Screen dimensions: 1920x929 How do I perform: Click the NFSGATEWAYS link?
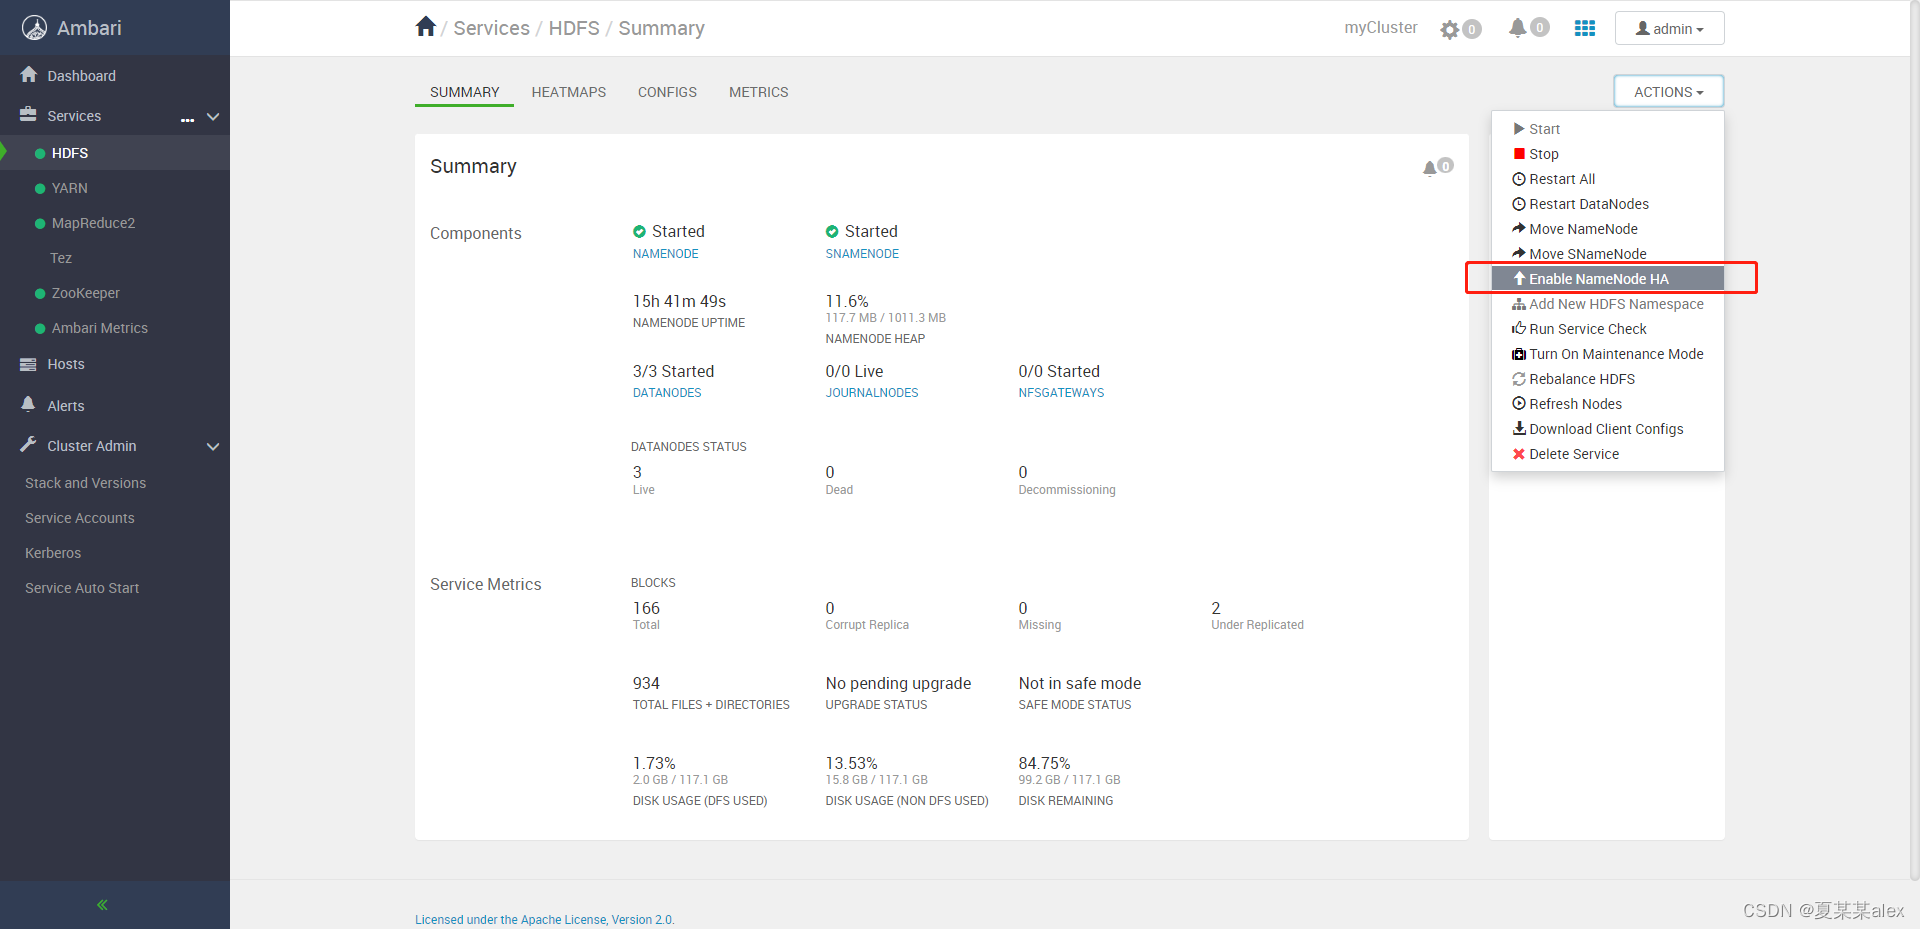pyautogui.click(x=1061, y=393)
